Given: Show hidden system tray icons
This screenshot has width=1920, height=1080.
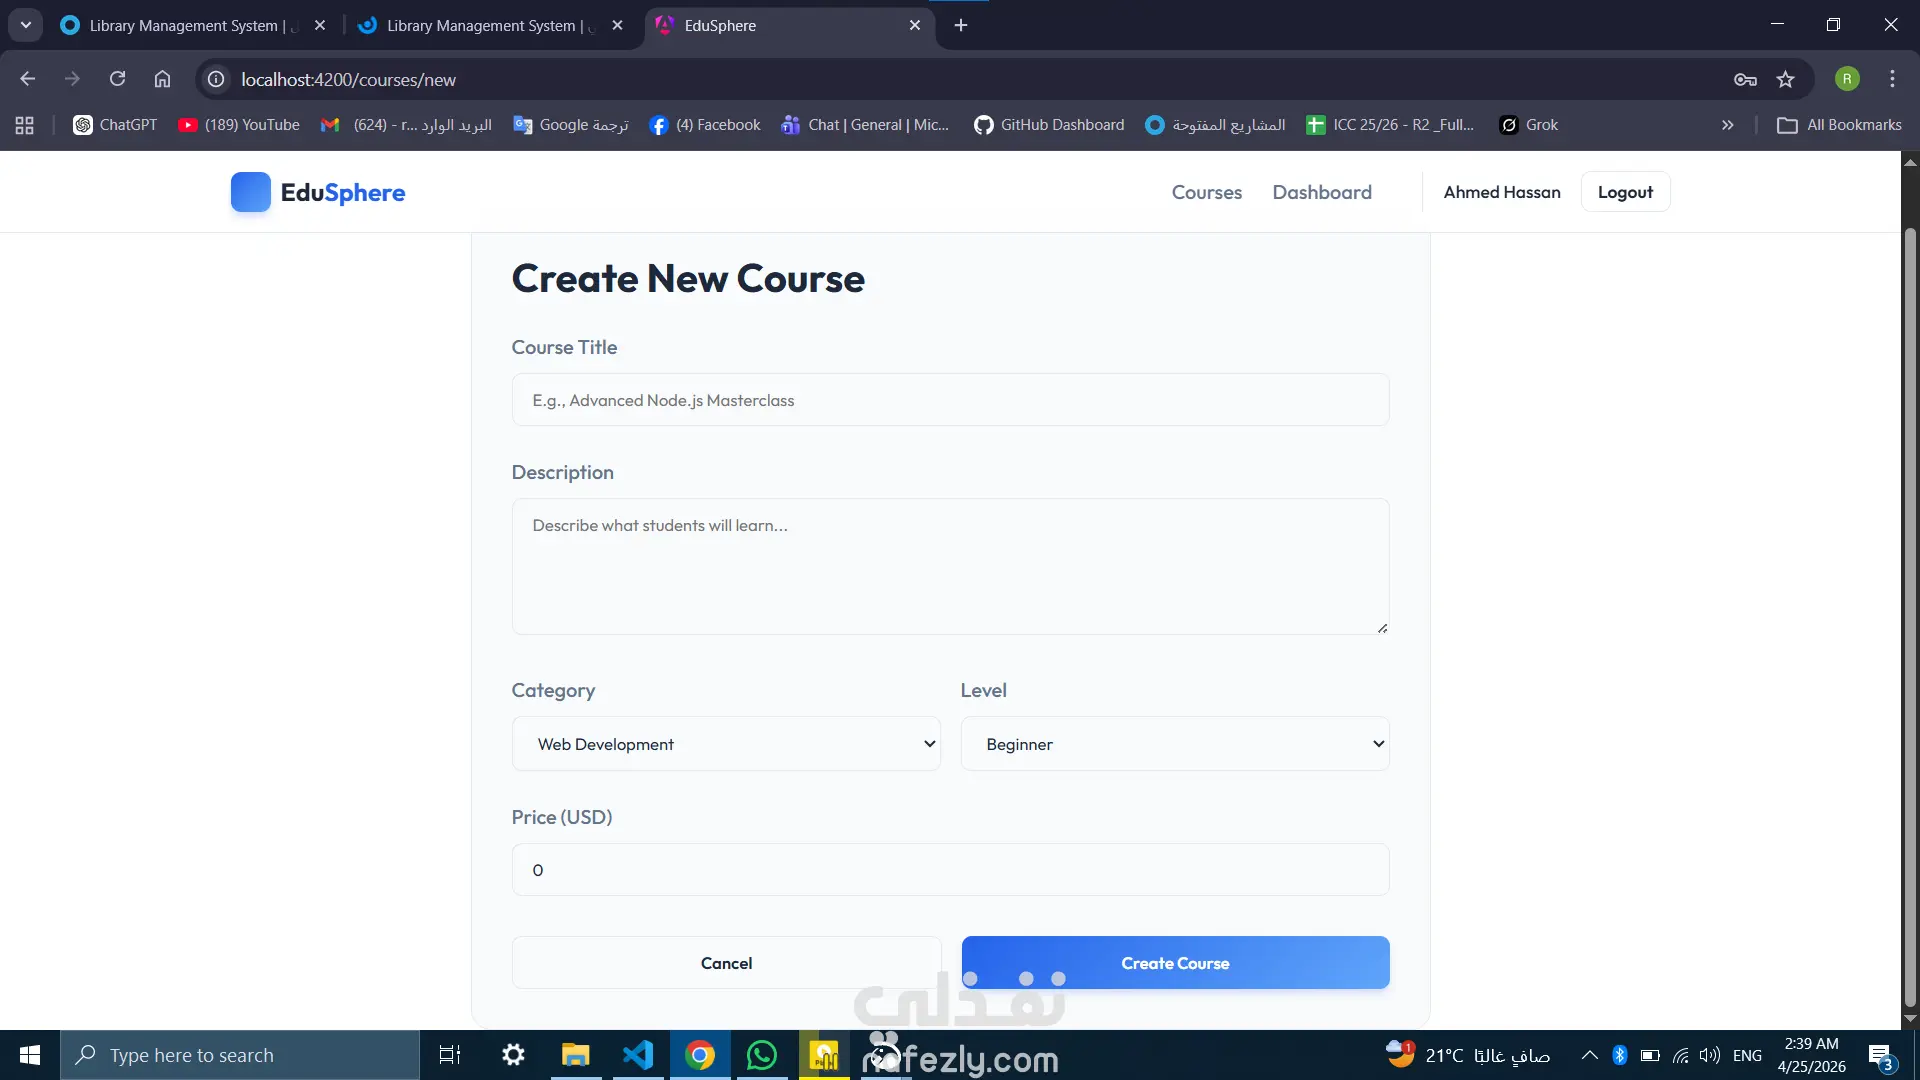Looking at the screenshot, I should point(1589,1055).
